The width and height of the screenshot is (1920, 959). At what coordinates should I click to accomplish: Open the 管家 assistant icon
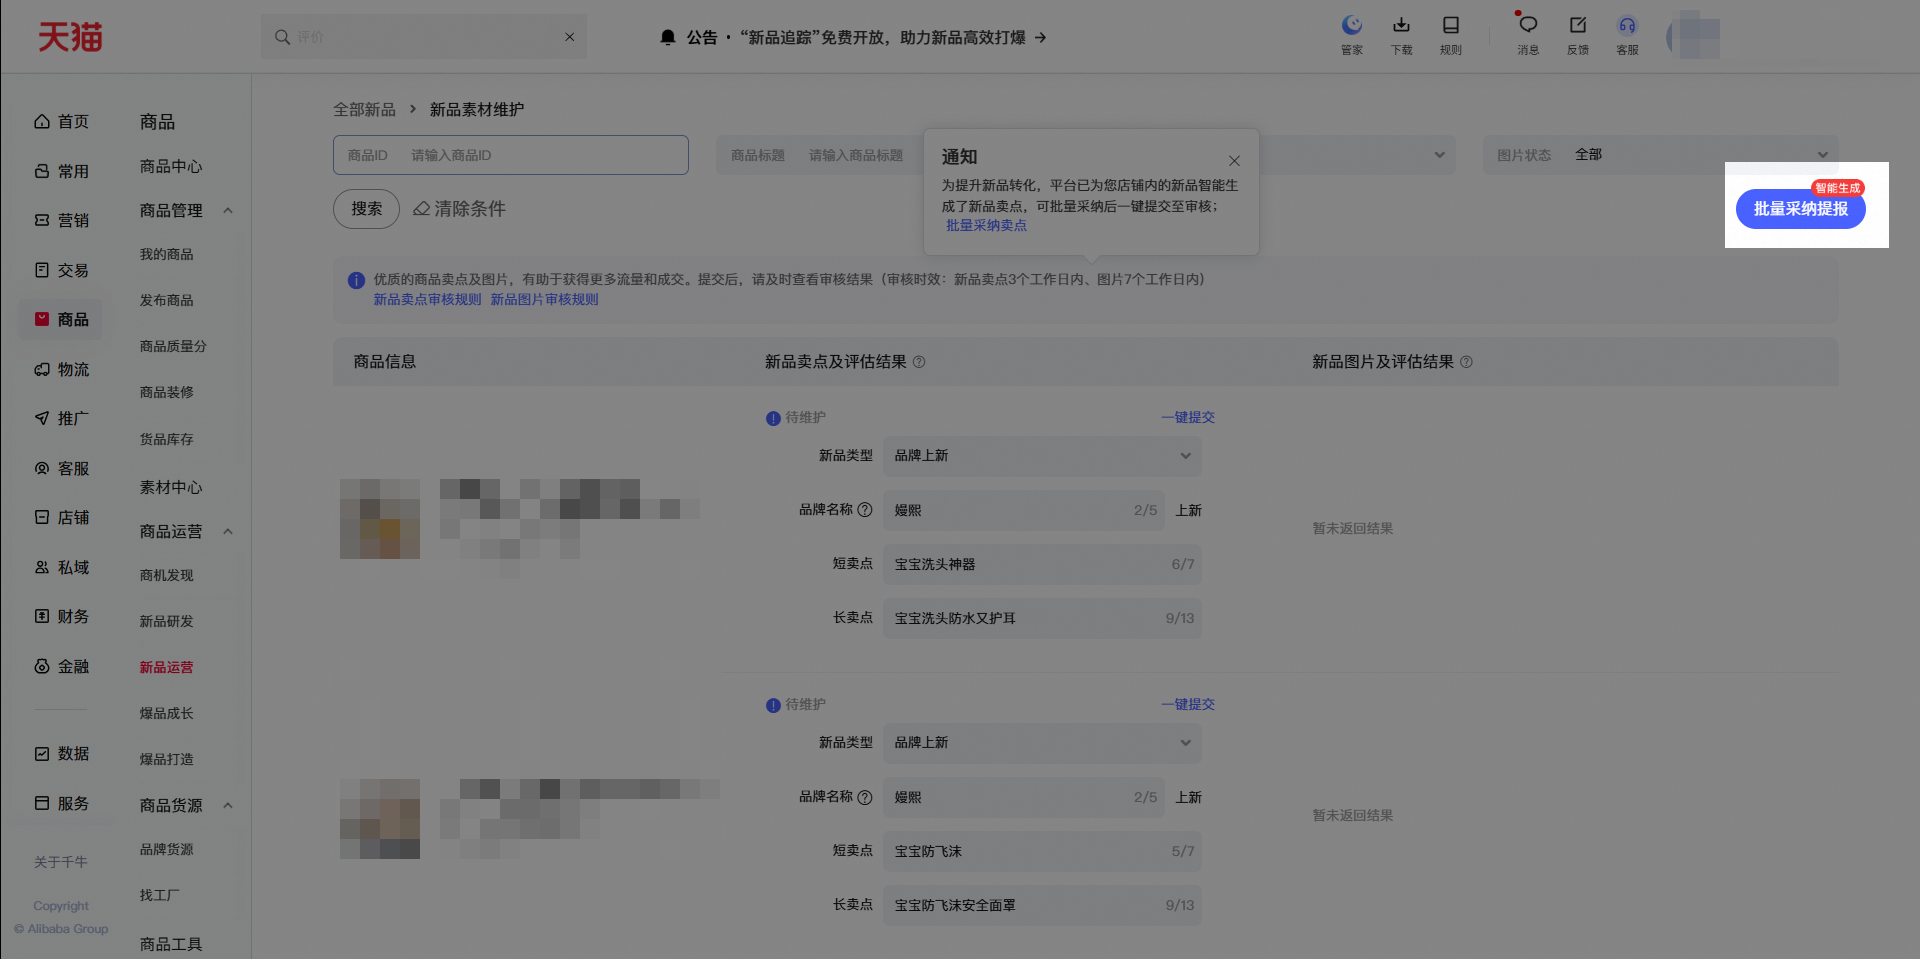(1352, 35)
